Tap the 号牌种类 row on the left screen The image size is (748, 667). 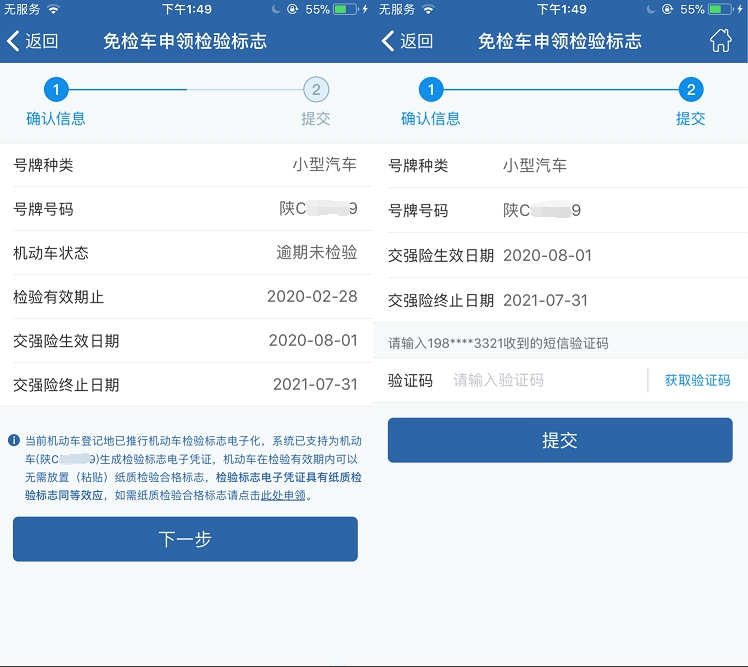185,165
